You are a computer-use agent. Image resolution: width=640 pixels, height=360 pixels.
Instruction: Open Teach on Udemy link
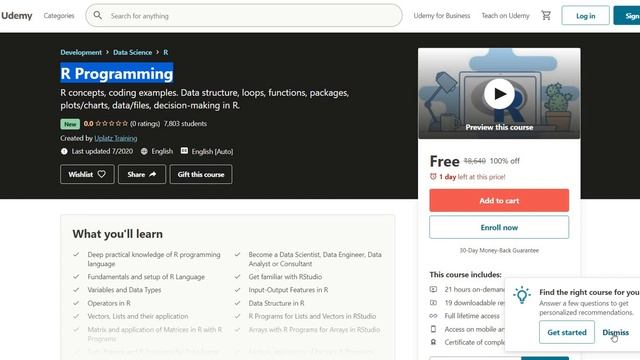coord(505,16)
